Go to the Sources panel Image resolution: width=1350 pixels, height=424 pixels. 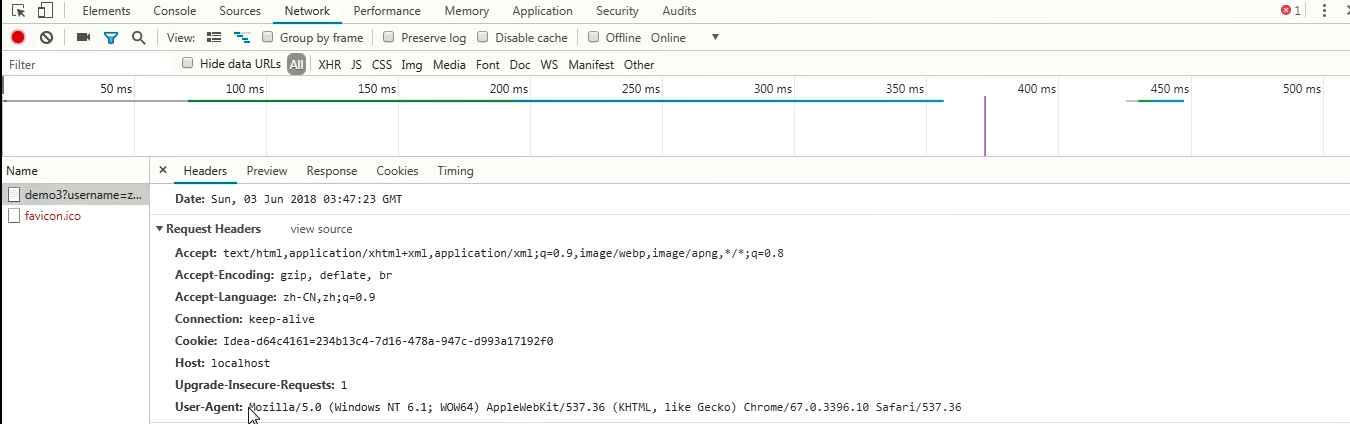(240, 11)
